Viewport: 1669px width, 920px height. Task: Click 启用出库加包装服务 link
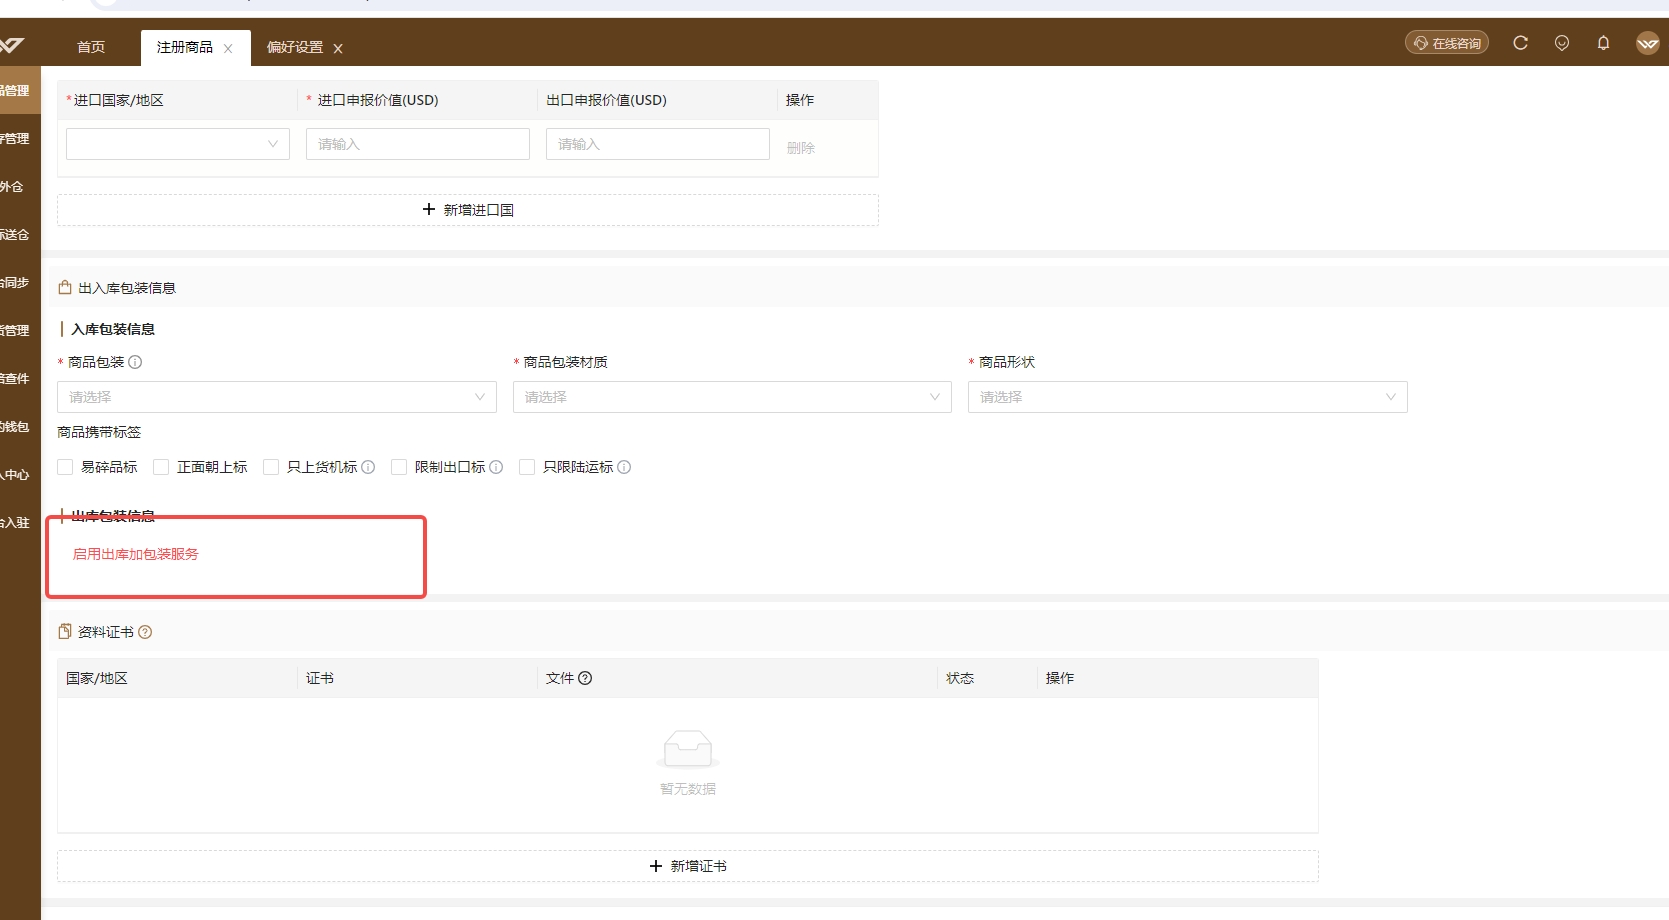click(x=136, y=554)
